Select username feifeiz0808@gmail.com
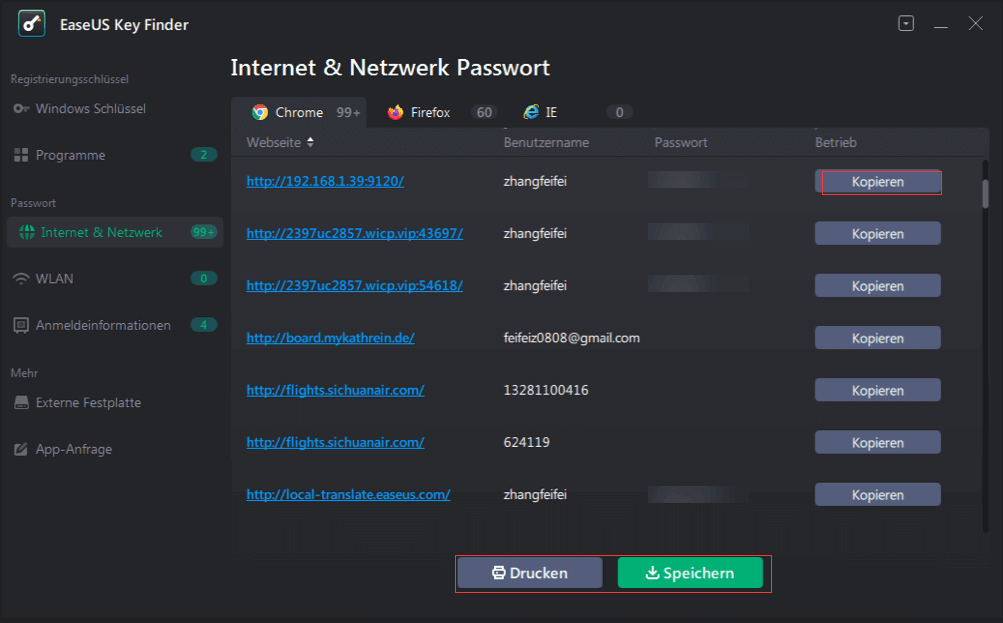 click(571, 338)
